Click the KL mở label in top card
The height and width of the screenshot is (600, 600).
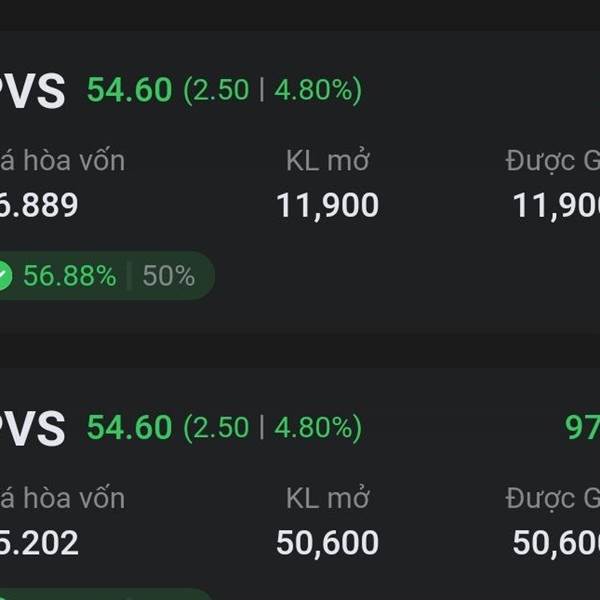click(x=327, y=160)
